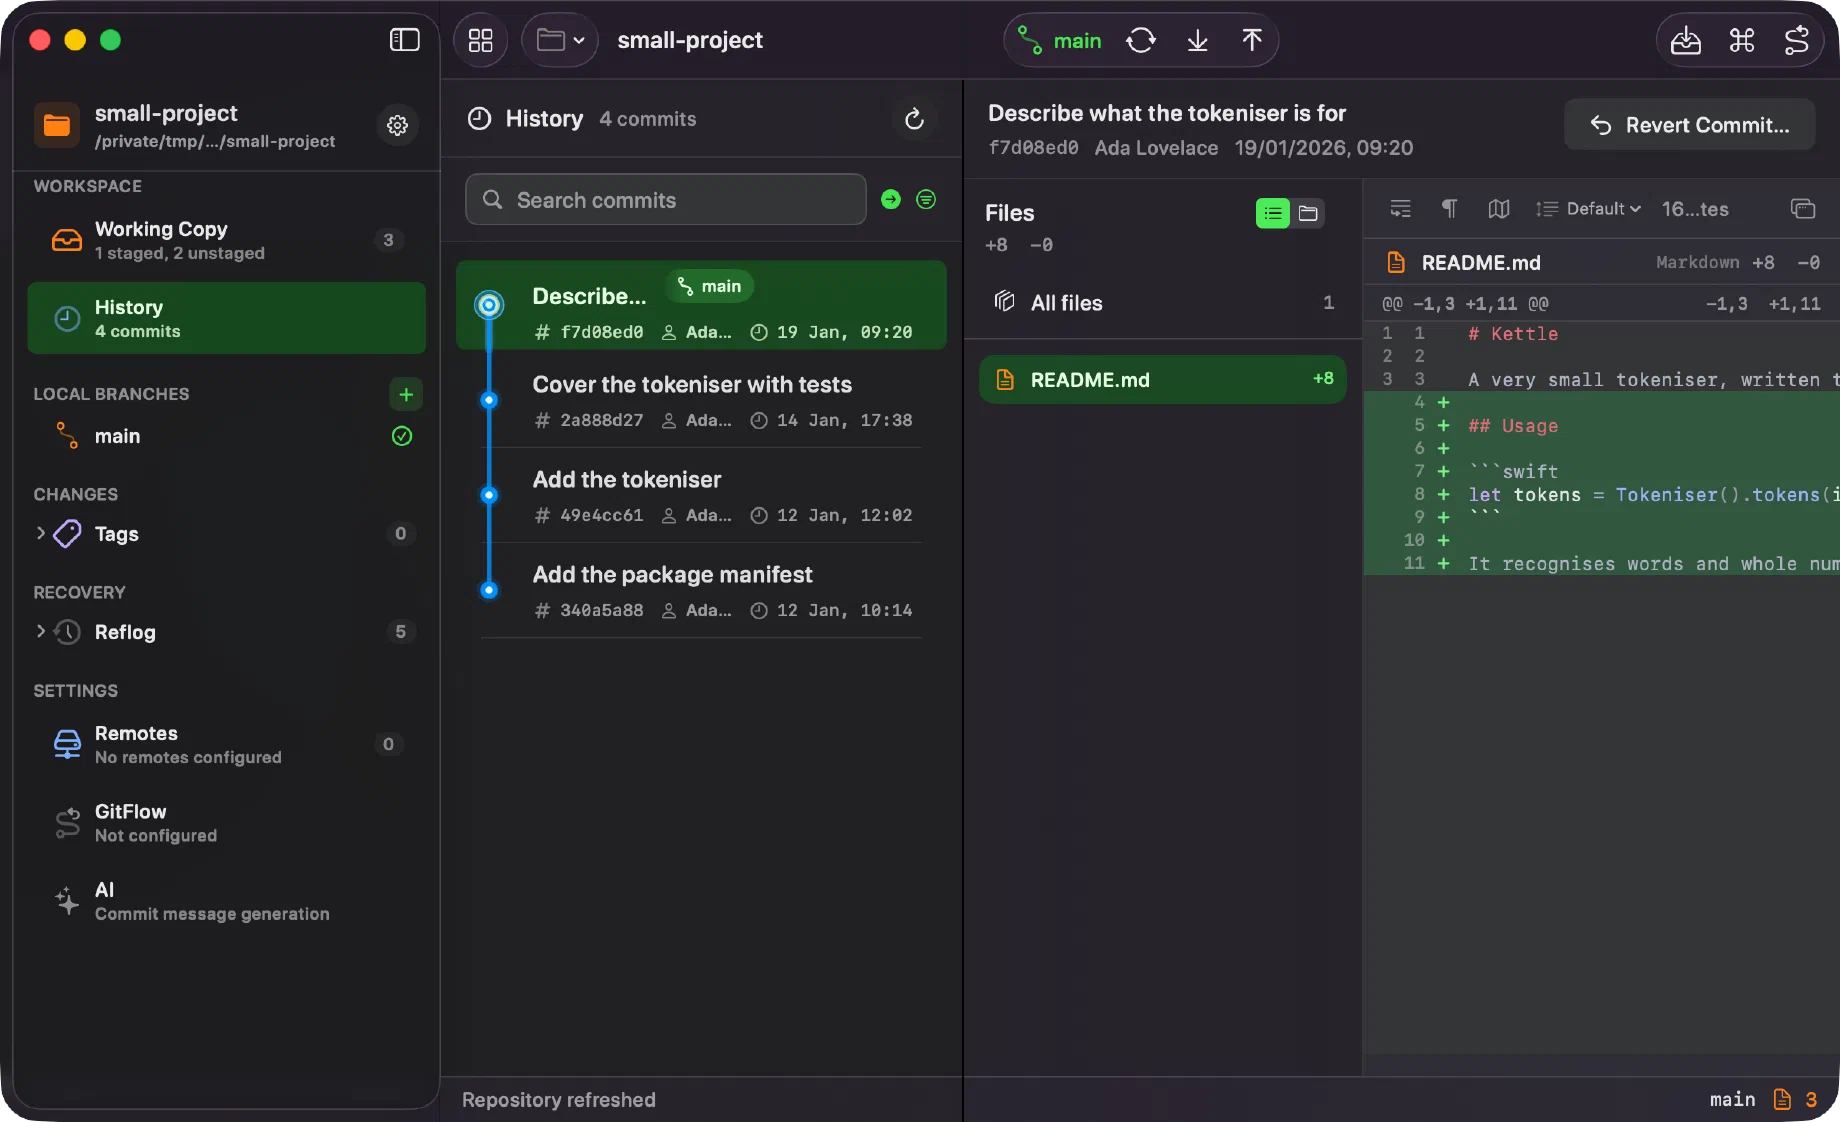Toggle show whitespace paragraph icon
This screenshot has height=1122, width=1840.
pyautogui.click(x=1449, y=208)
